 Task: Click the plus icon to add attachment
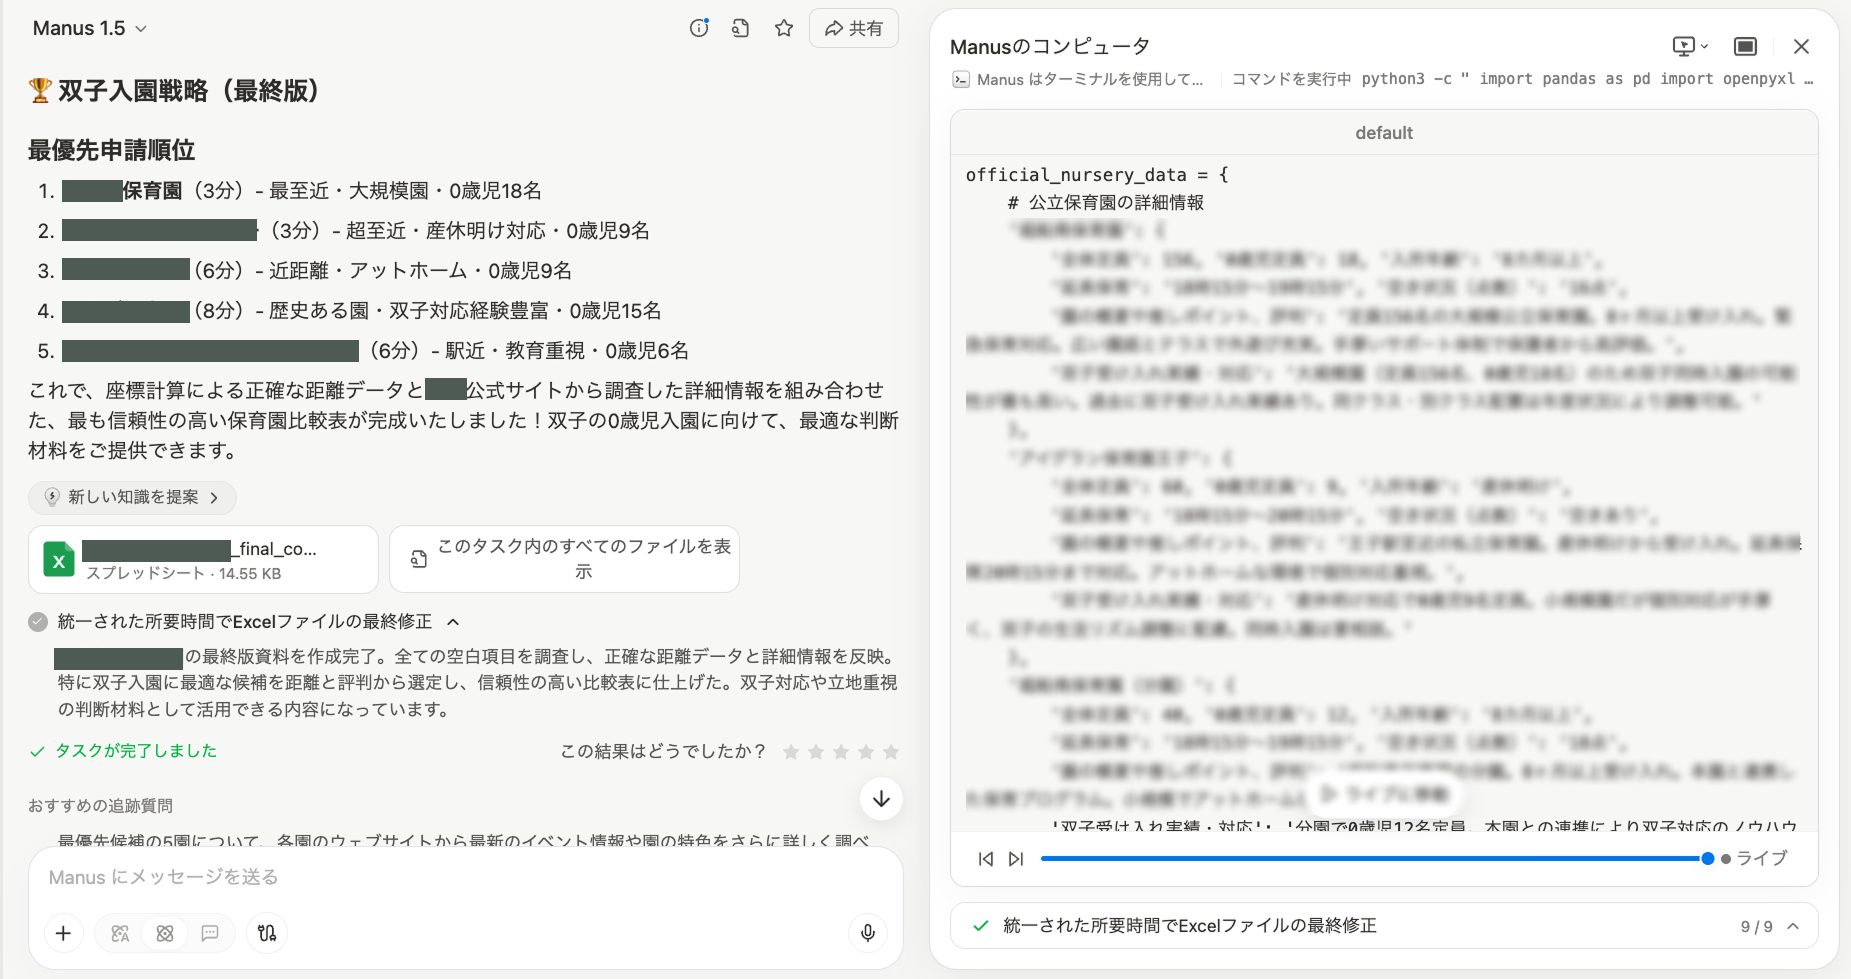(63, 933)
